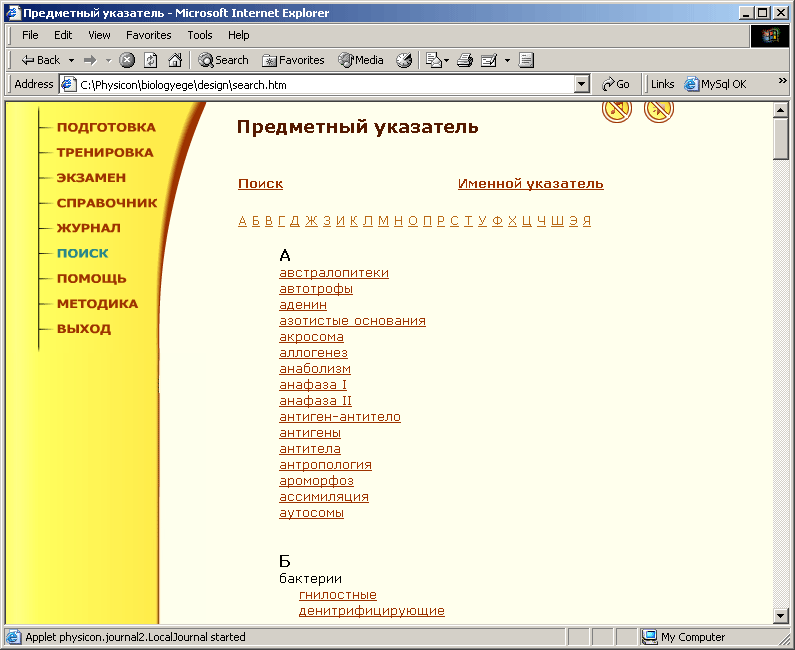Open the азотистые основания entry
Viewport: 795px width, 650px height.
coord(352,321)
